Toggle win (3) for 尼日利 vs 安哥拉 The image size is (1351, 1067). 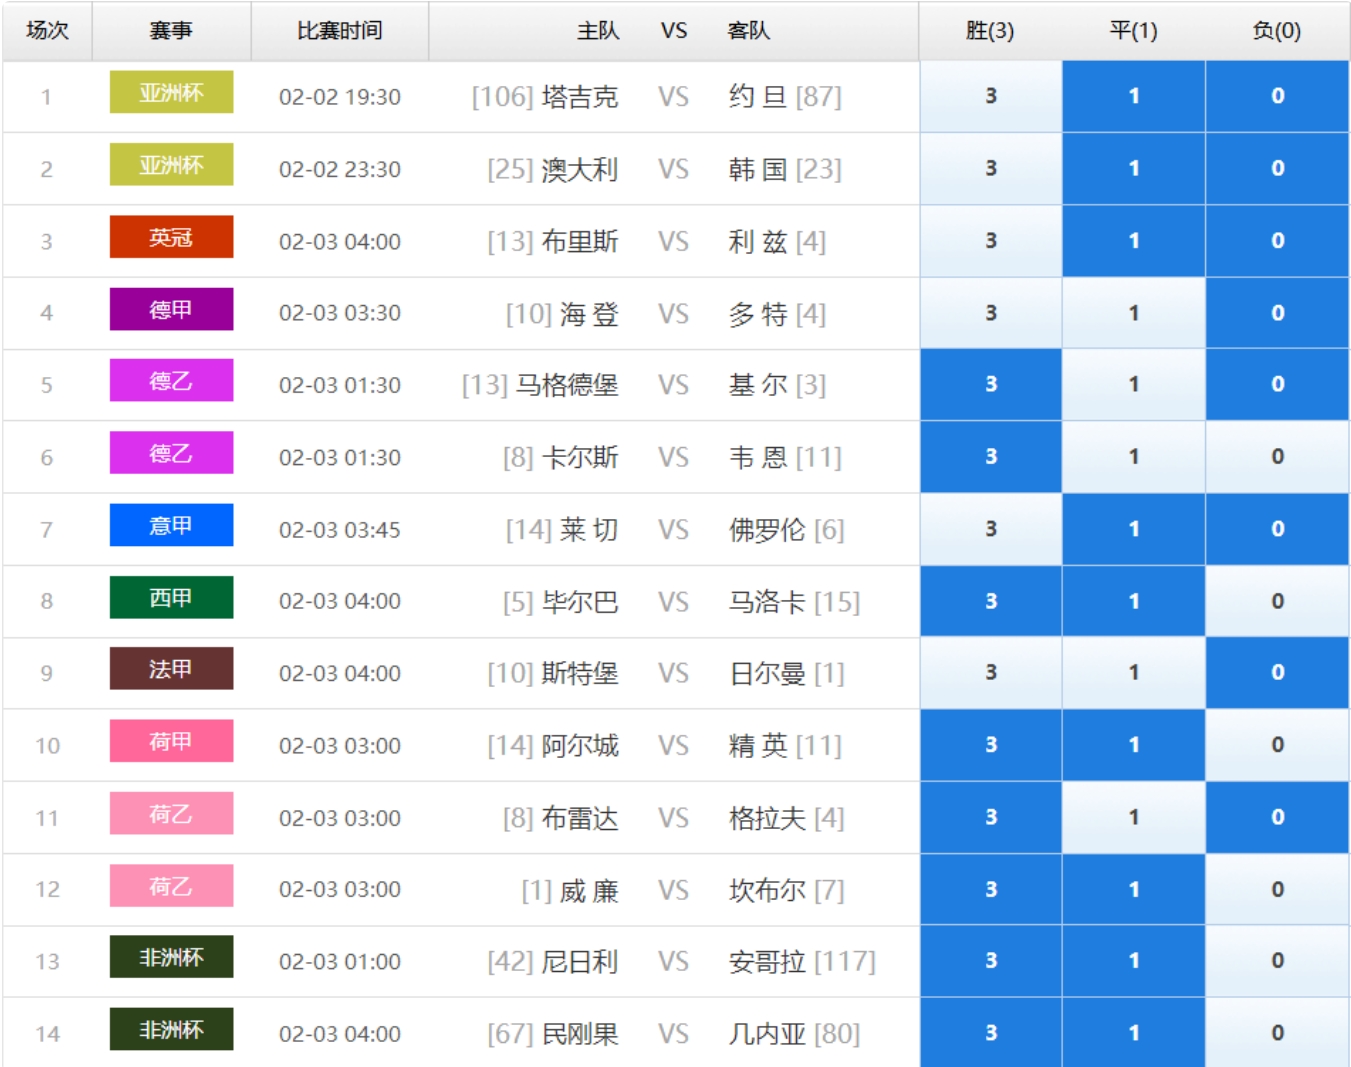(x=990, y=961)
